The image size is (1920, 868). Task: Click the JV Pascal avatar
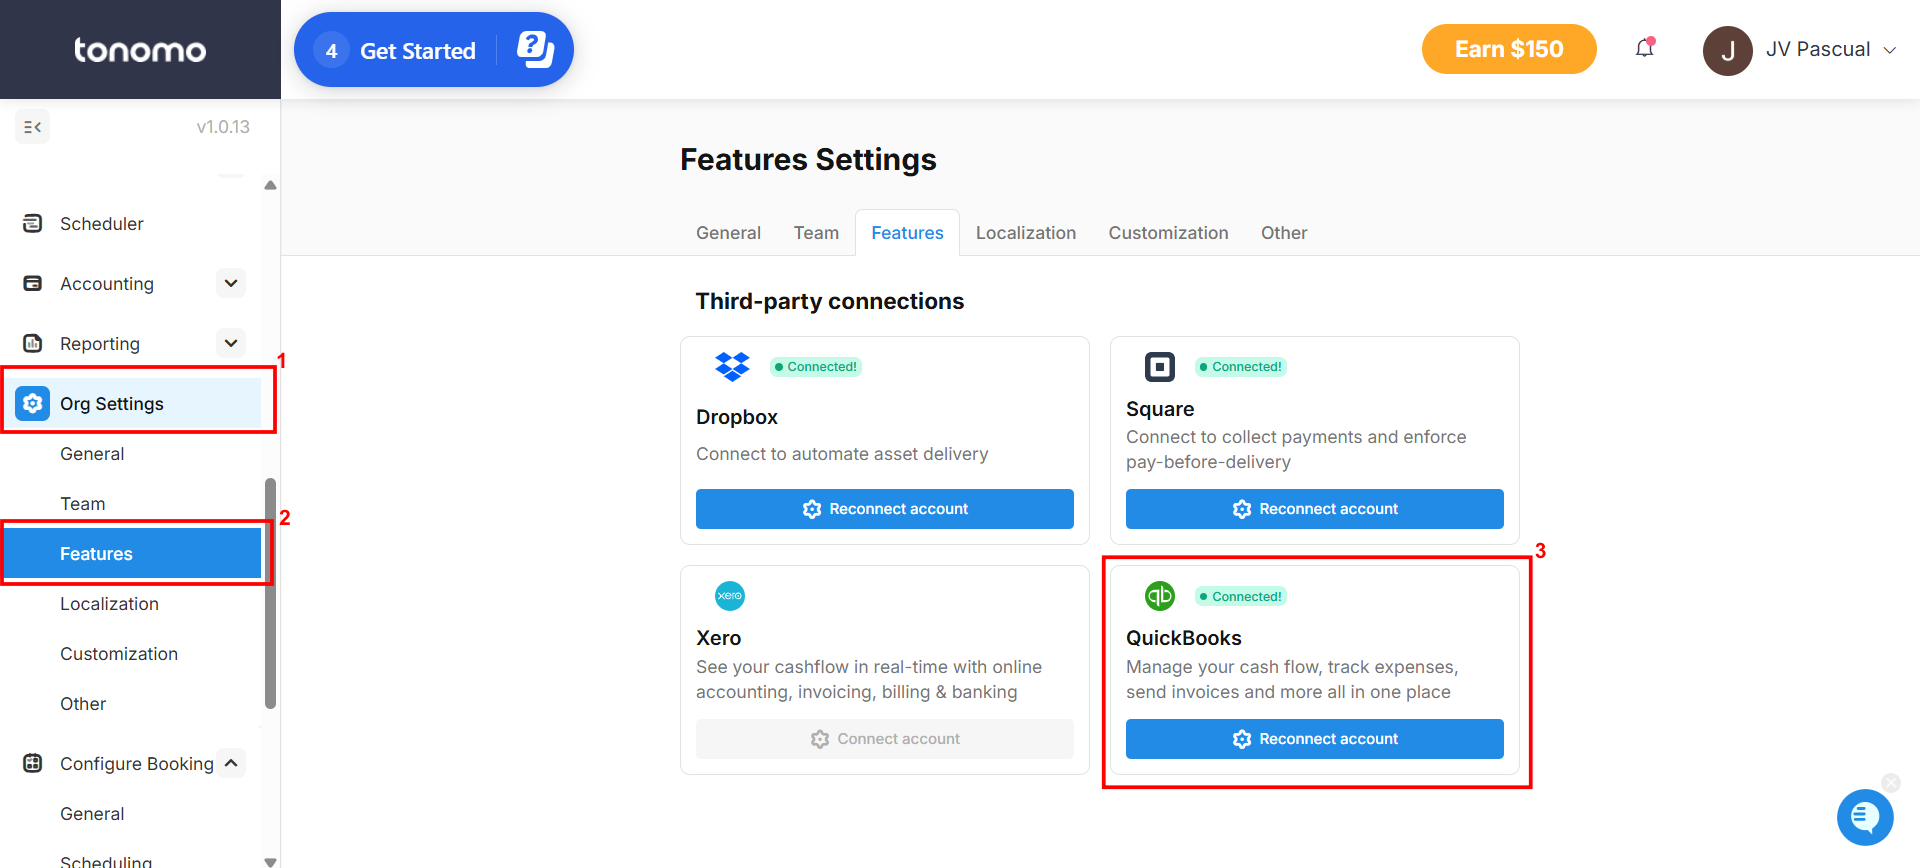(x=1727, y=50)
